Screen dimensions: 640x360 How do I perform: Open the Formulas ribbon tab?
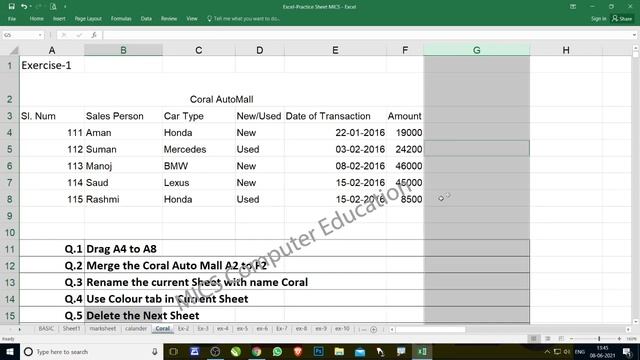(121, 19)
